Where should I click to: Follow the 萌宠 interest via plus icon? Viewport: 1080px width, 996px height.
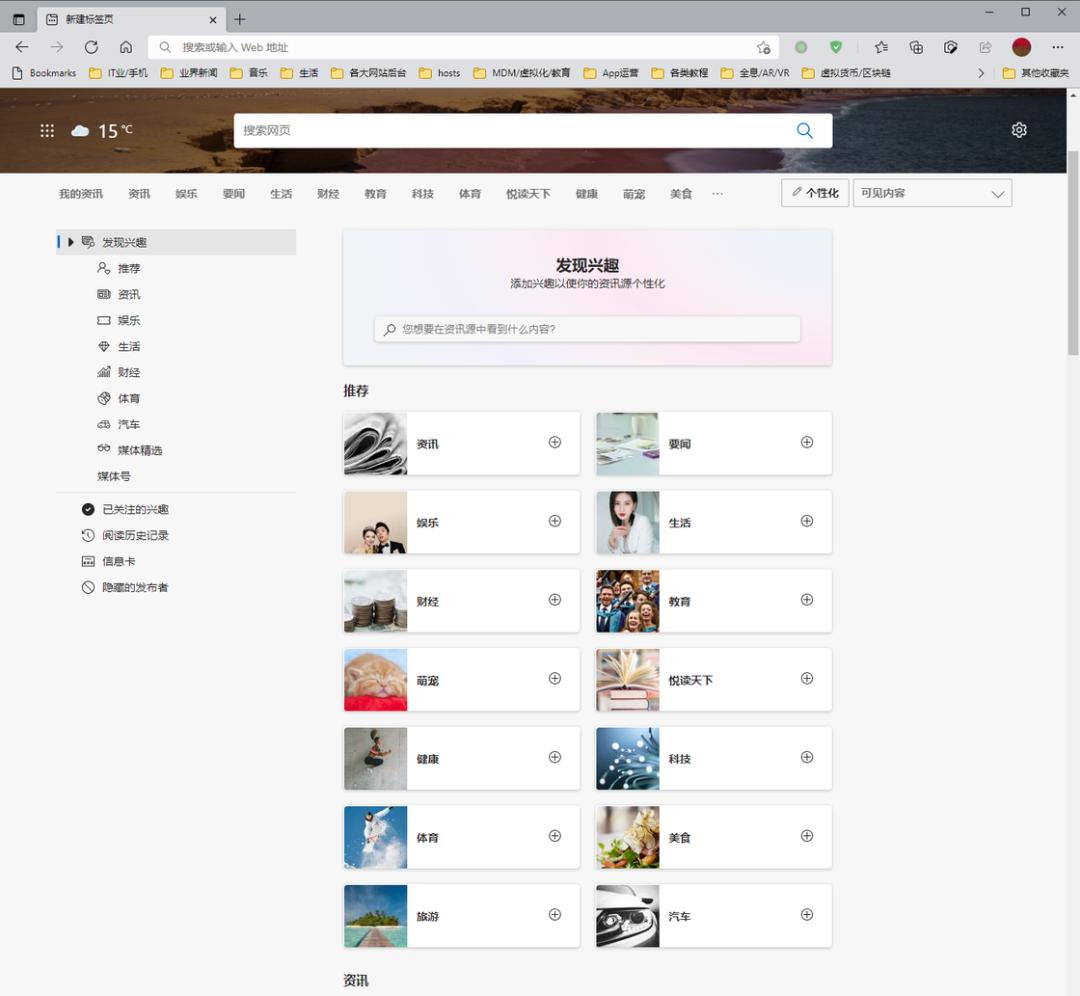point(555,678)
